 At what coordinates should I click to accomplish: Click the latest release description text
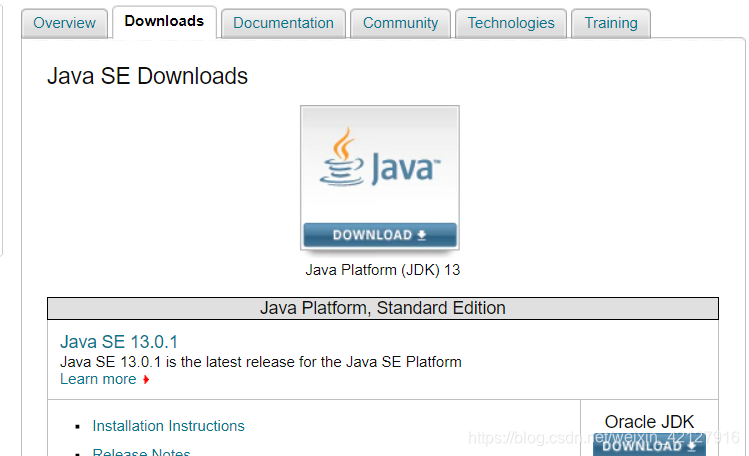pos(261,362)
